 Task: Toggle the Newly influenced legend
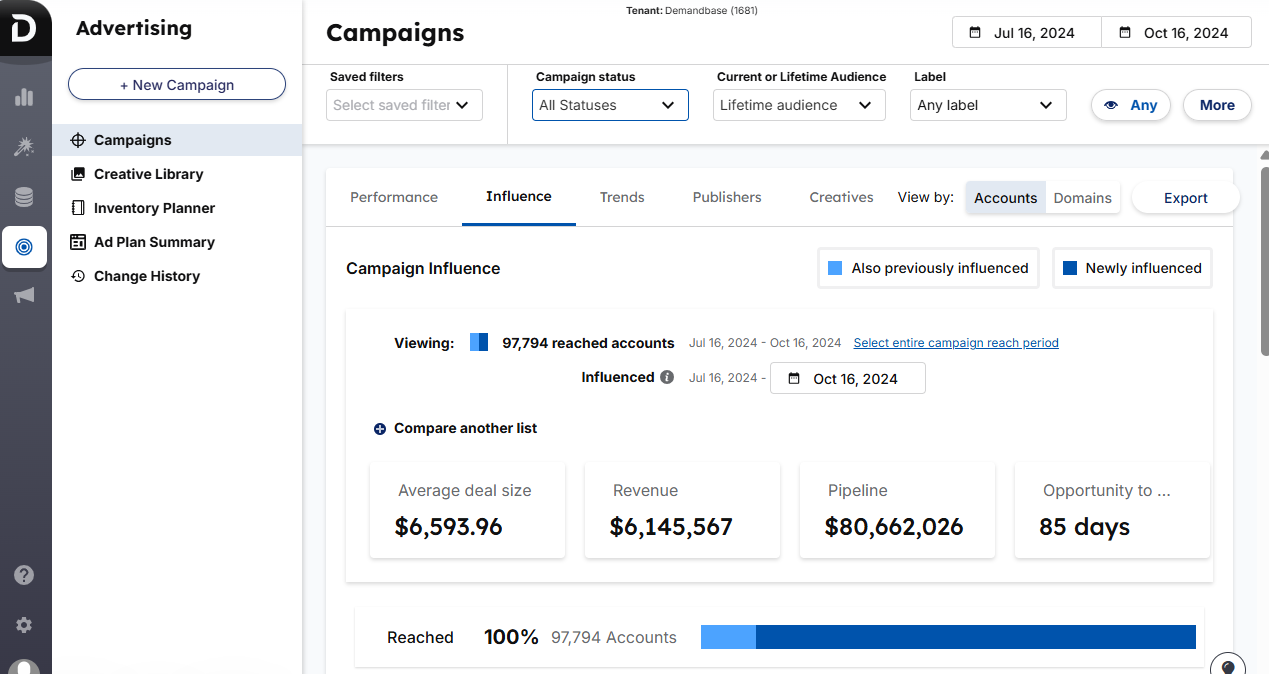point(1132,267)
